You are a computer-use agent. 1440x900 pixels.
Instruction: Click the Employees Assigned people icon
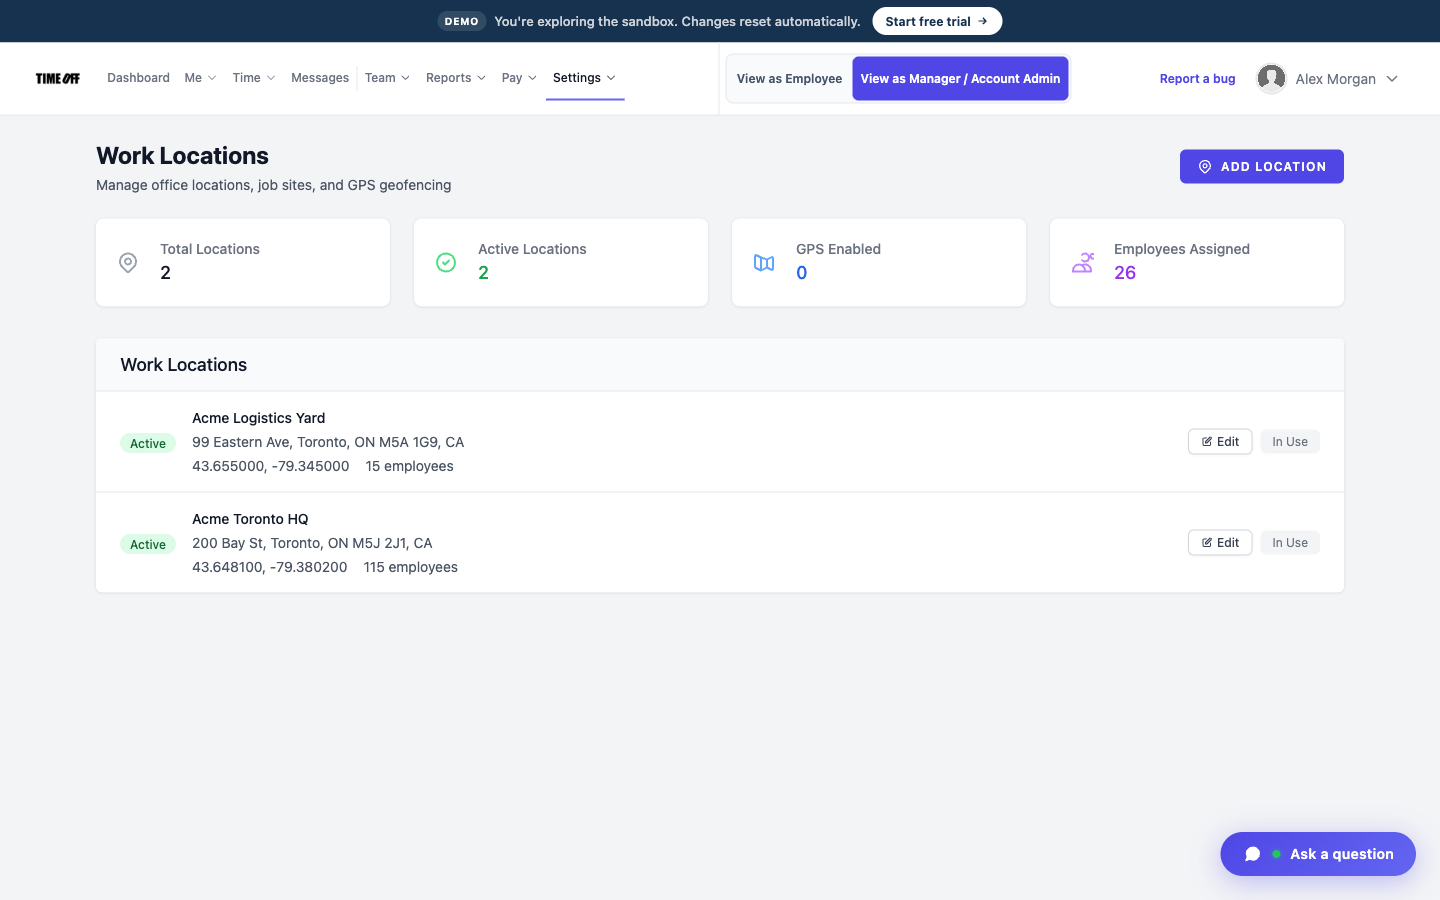pos(1082,263)
